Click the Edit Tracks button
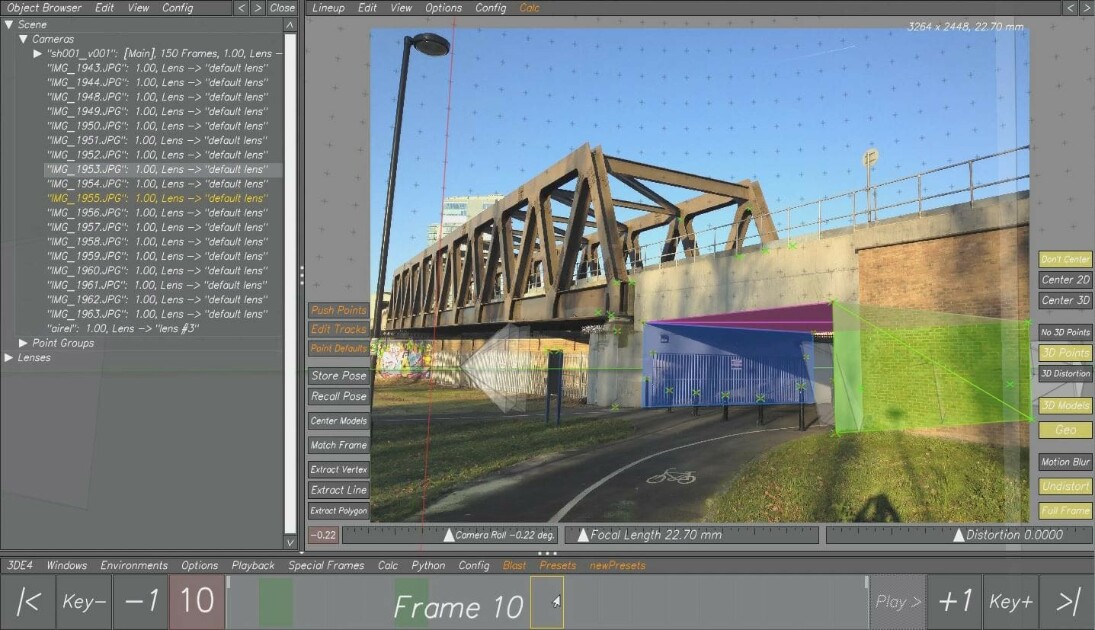Image resolution: width=1095 pixels, height=630 pixels. coord(339,329)
